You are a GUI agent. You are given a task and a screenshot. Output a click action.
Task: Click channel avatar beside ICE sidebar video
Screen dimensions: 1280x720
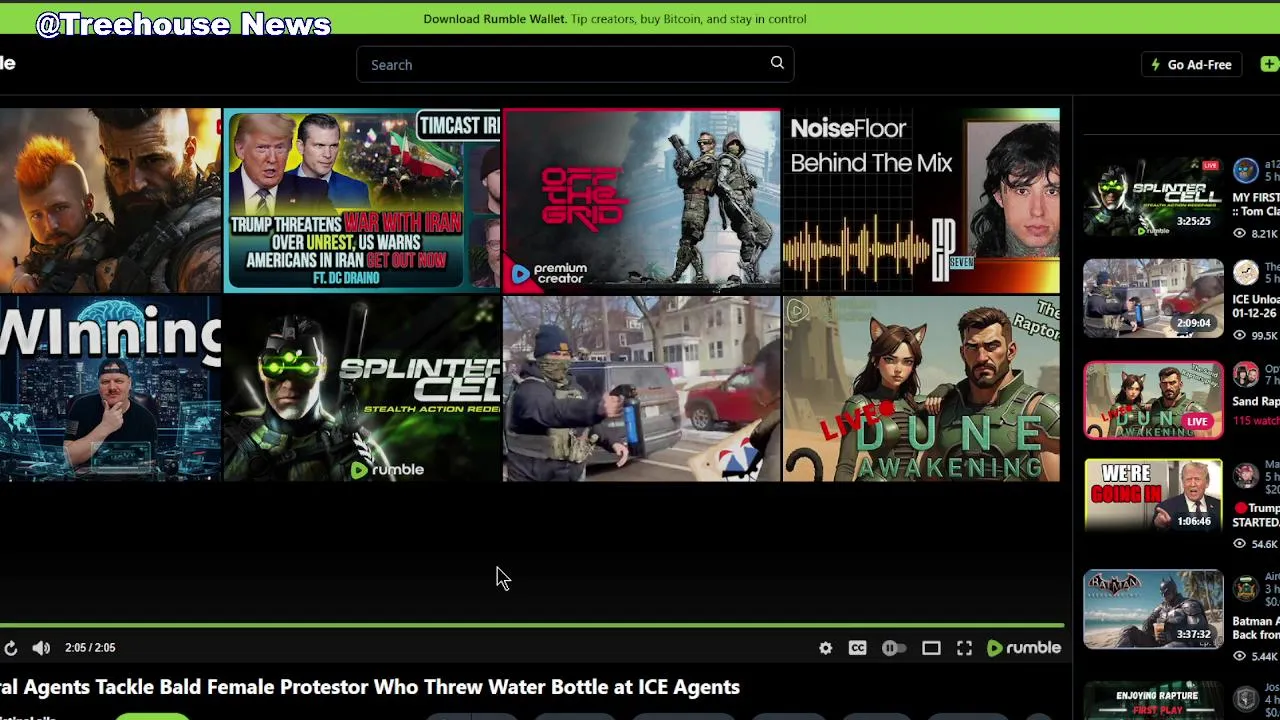coord(1245,272)
